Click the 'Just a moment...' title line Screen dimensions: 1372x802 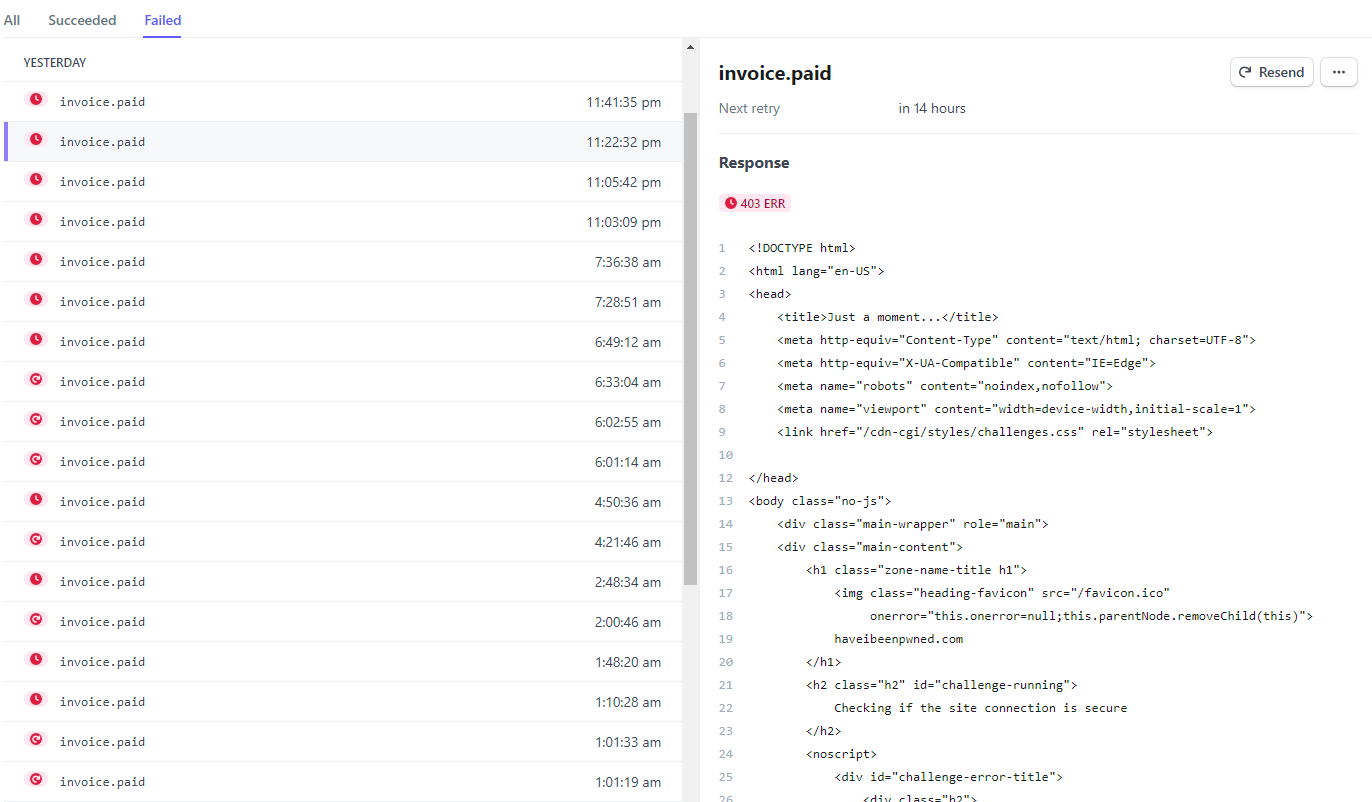coord(887,317)
